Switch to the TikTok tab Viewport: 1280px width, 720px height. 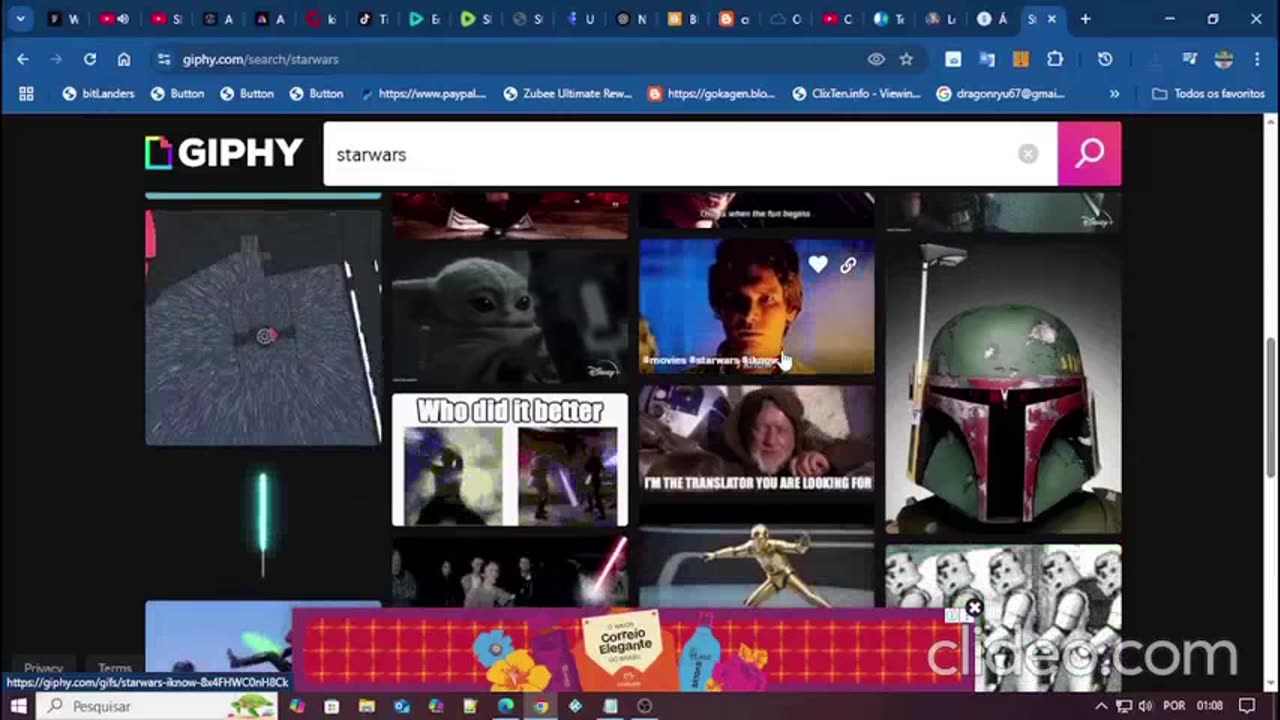[x=372, y=19]
